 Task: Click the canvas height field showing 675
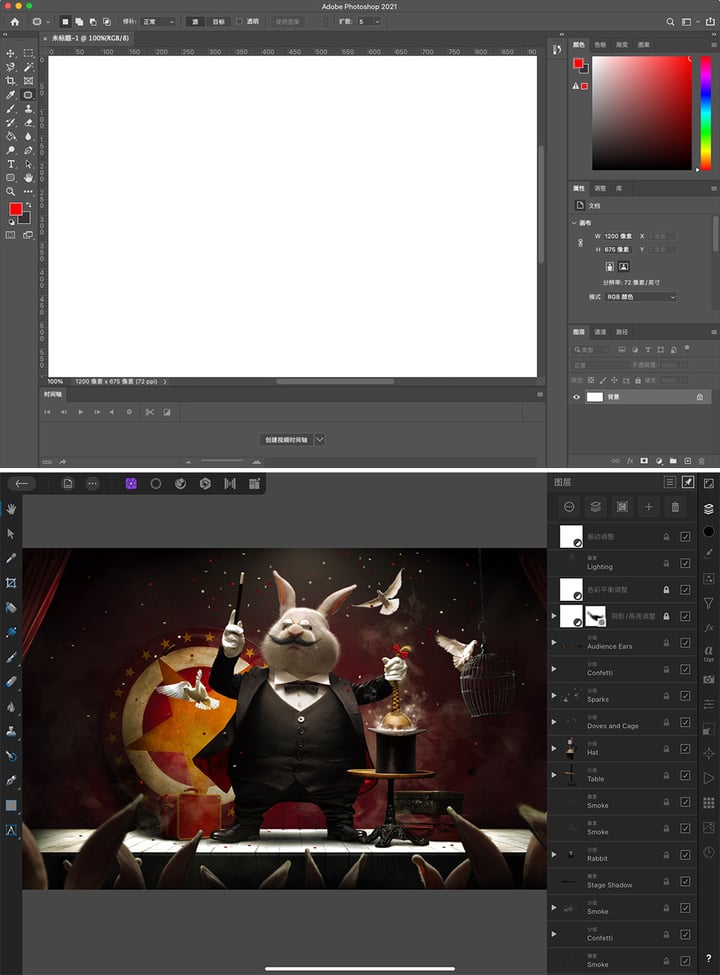point(617,249)
